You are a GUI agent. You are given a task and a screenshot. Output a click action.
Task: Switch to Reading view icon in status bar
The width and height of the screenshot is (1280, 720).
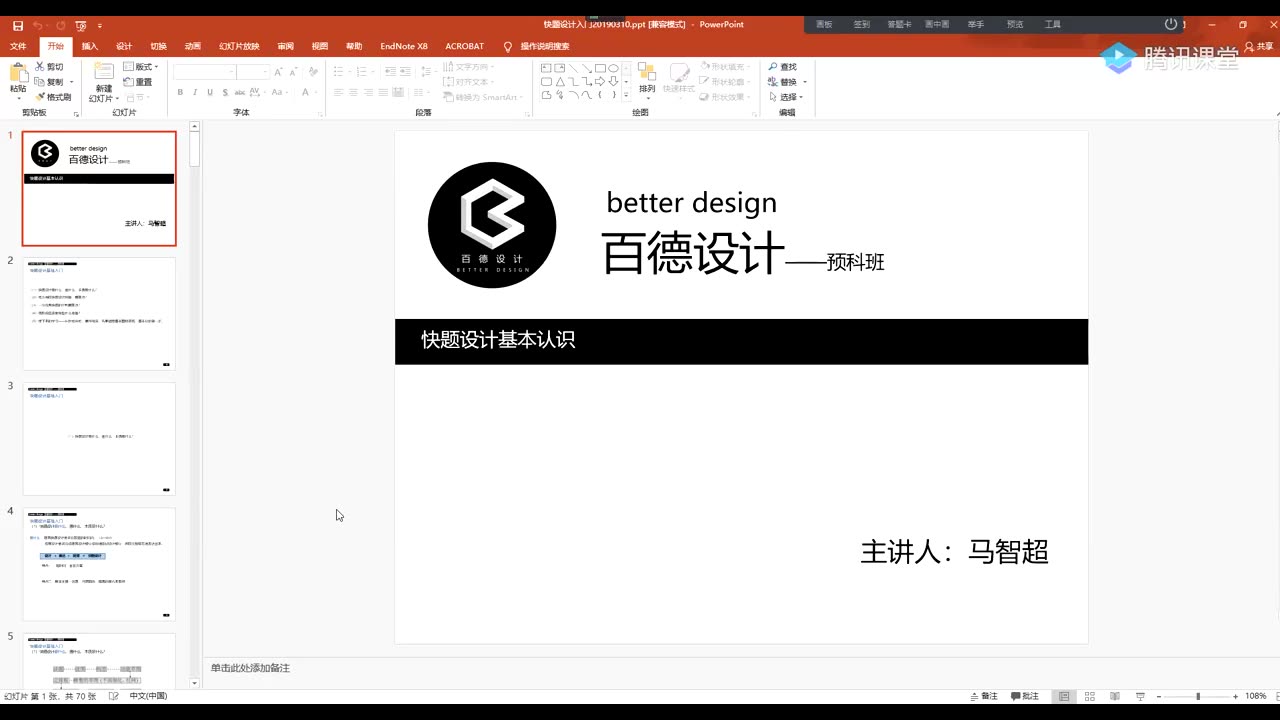[x=1114, y=696]
